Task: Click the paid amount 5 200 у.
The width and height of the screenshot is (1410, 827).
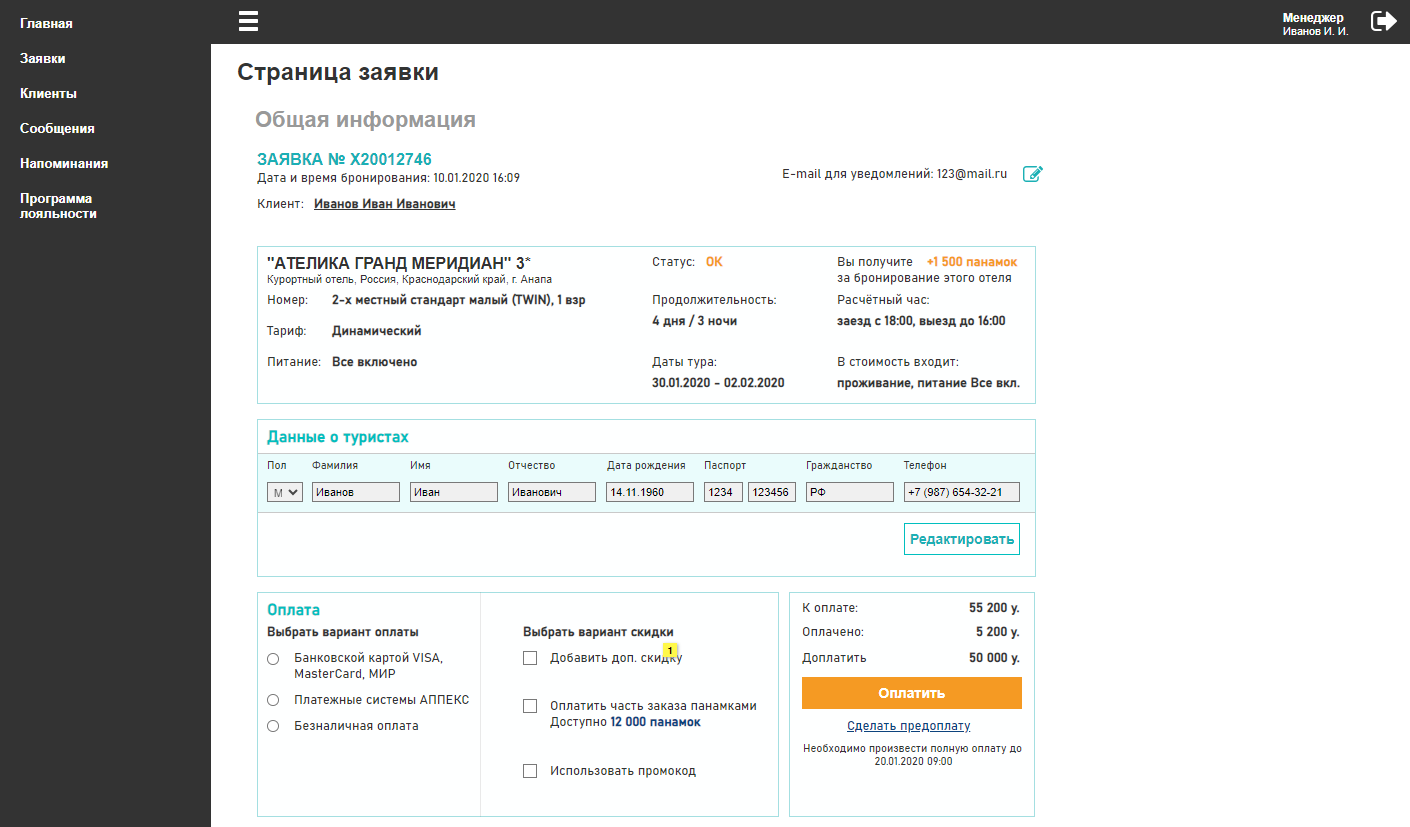Action: (x=998, y=632)
